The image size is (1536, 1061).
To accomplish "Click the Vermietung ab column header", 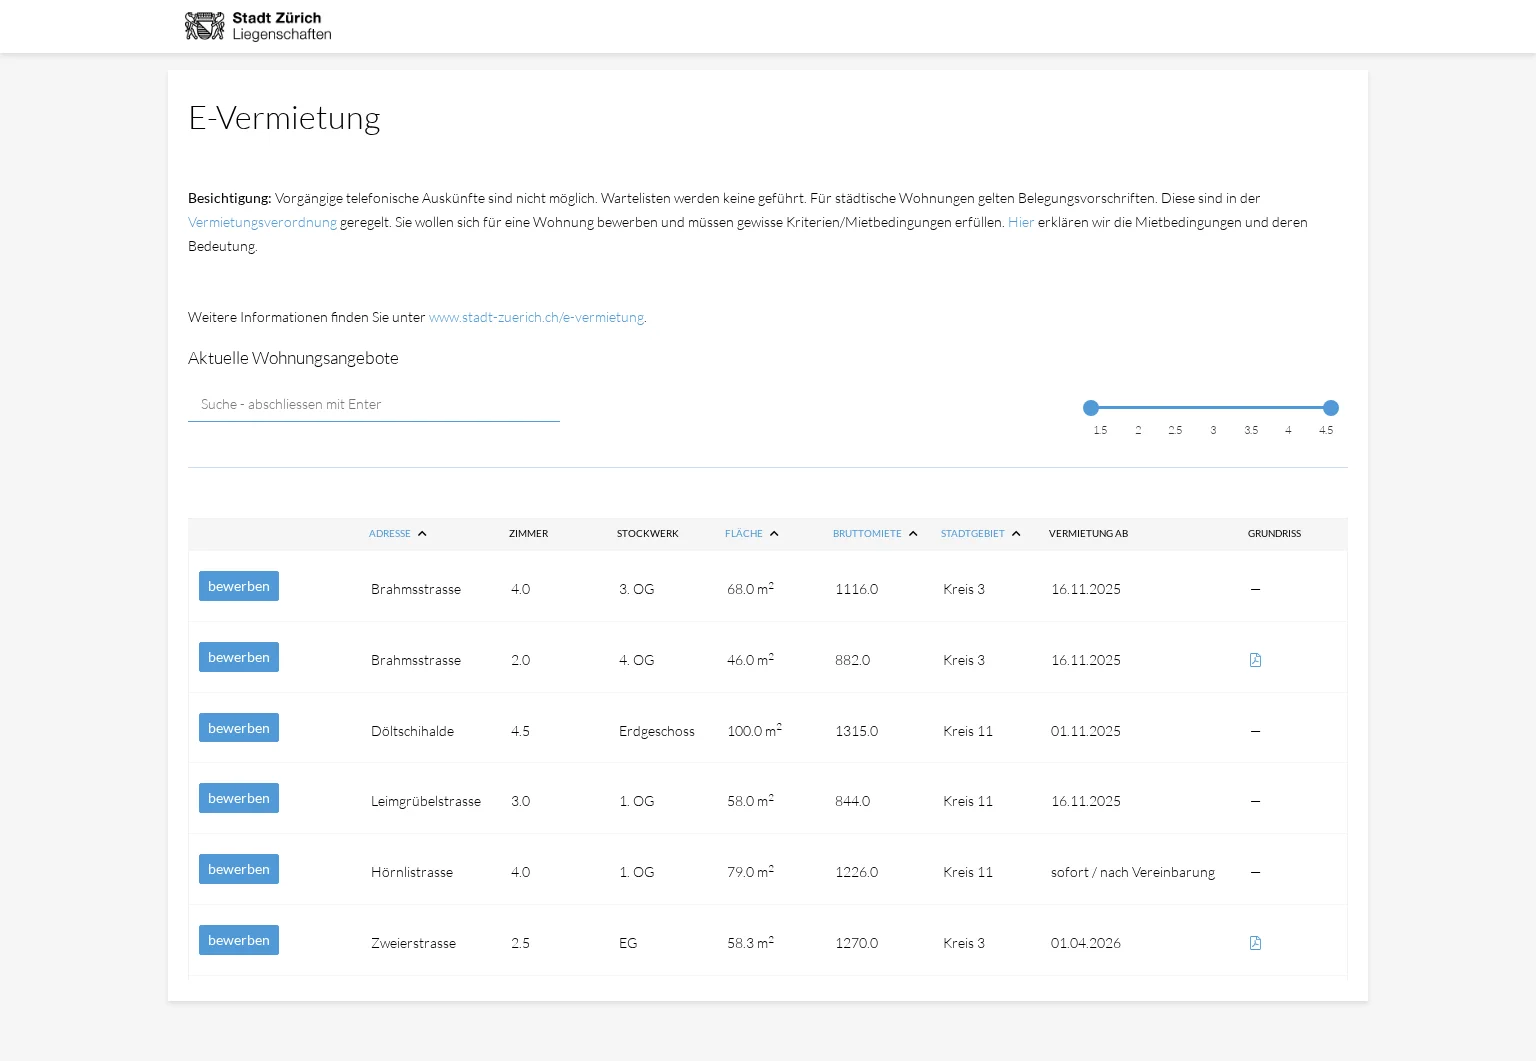I will (x=1088, y=534).
